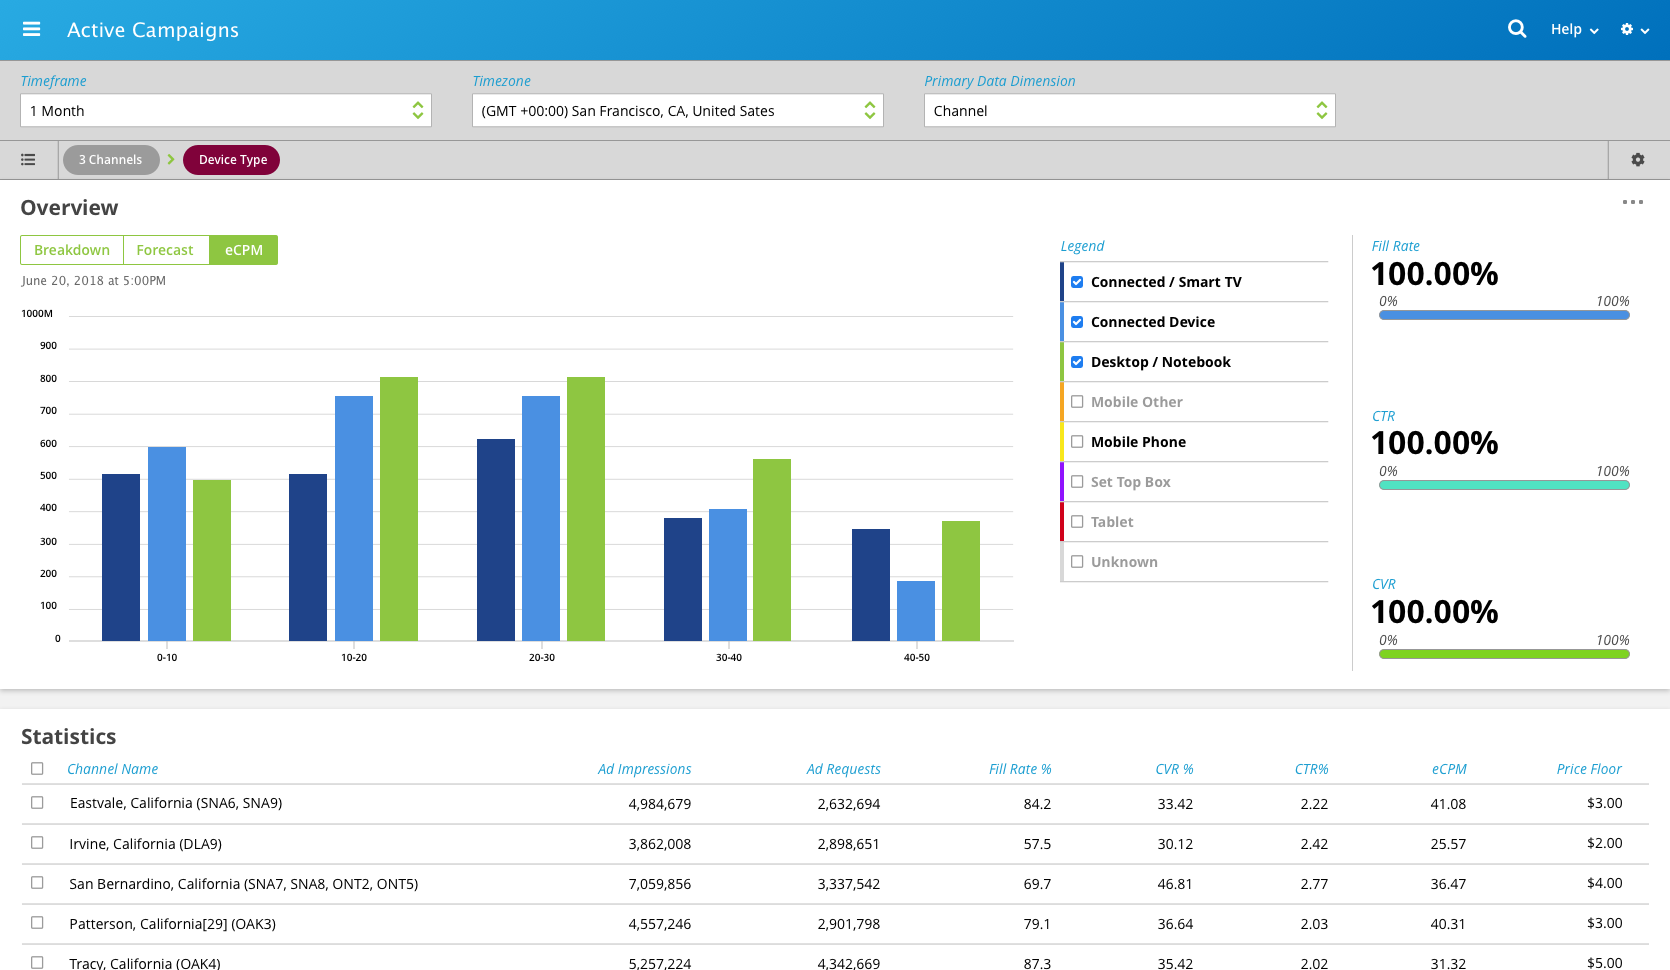Check the Tablet legend checkbox
Image resolution: width=1670 pixels, height=970 pixels.
(1077, 522)
